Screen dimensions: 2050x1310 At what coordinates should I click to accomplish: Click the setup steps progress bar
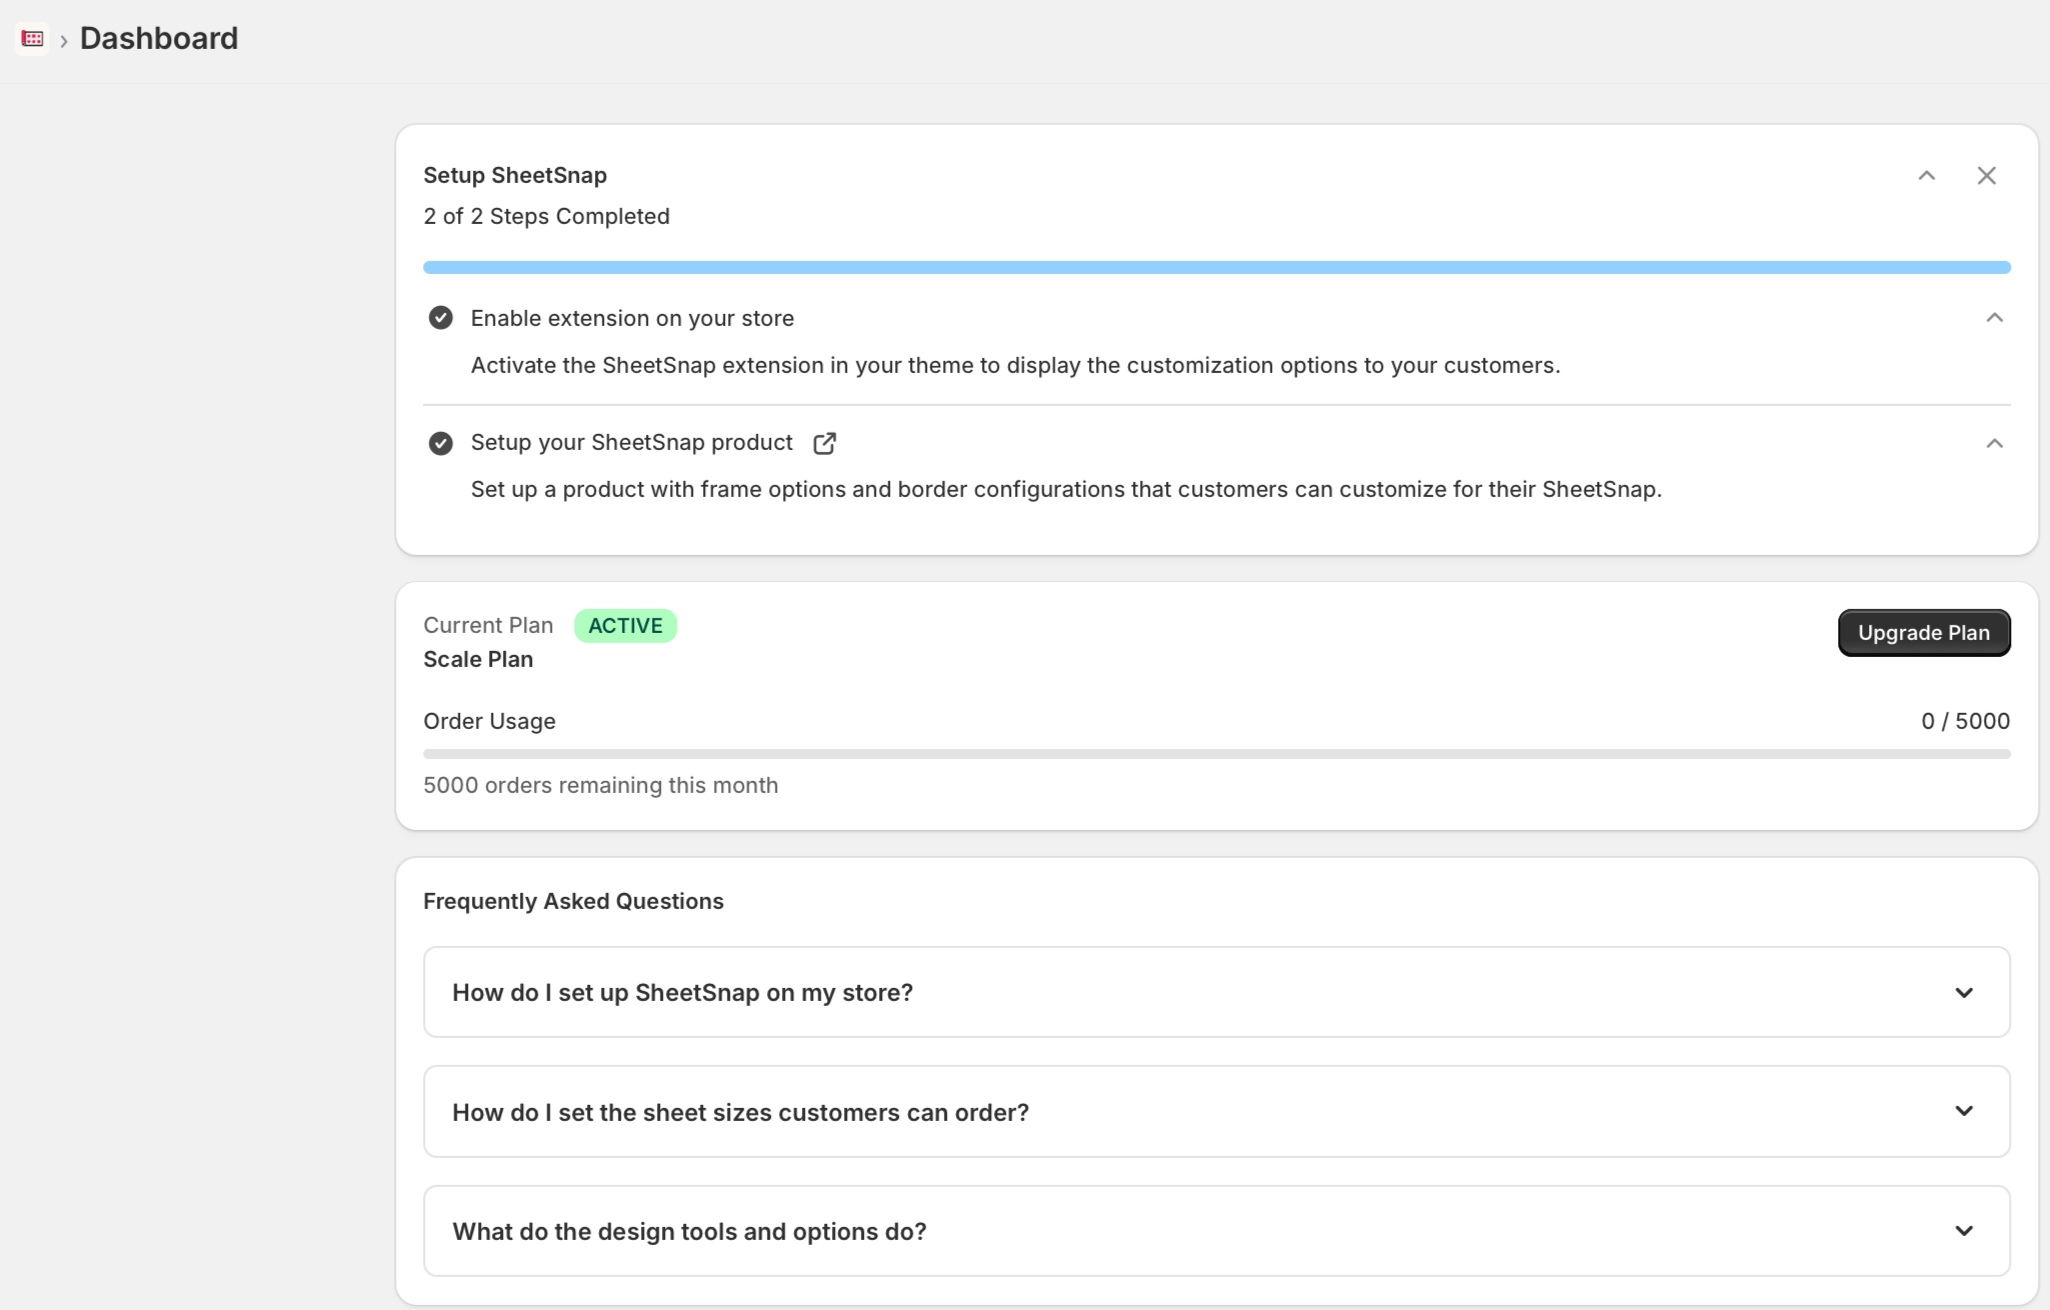(x=1216, y=267)
